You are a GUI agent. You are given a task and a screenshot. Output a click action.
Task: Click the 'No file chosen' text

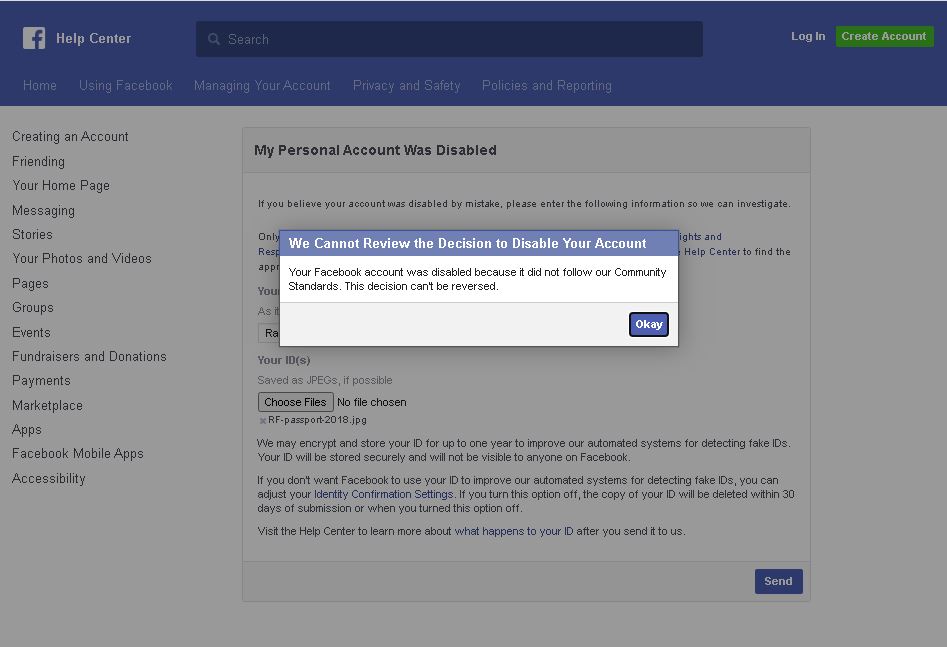pos(371,402)
